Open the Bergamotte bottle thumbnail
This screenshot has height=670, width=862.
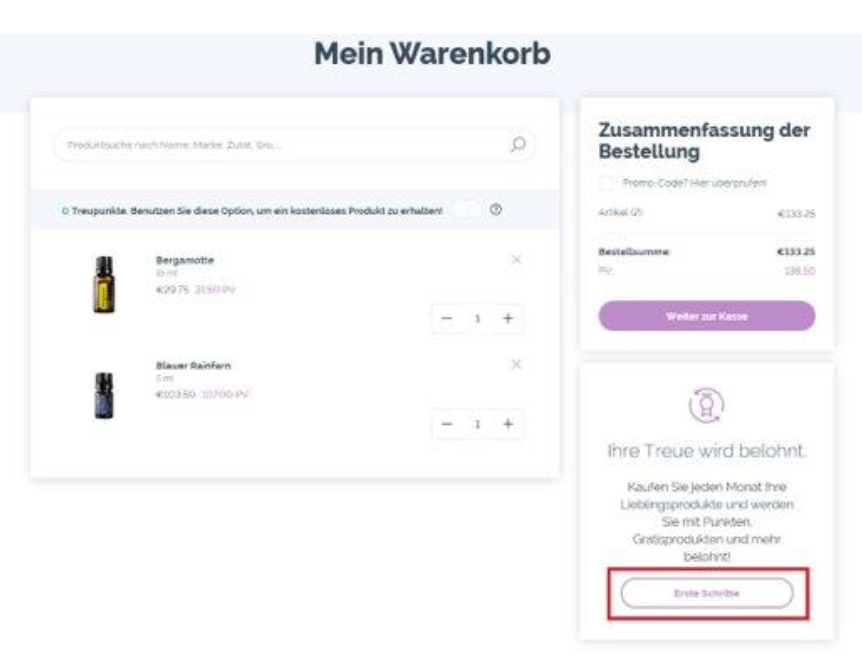tap(103, 285)
